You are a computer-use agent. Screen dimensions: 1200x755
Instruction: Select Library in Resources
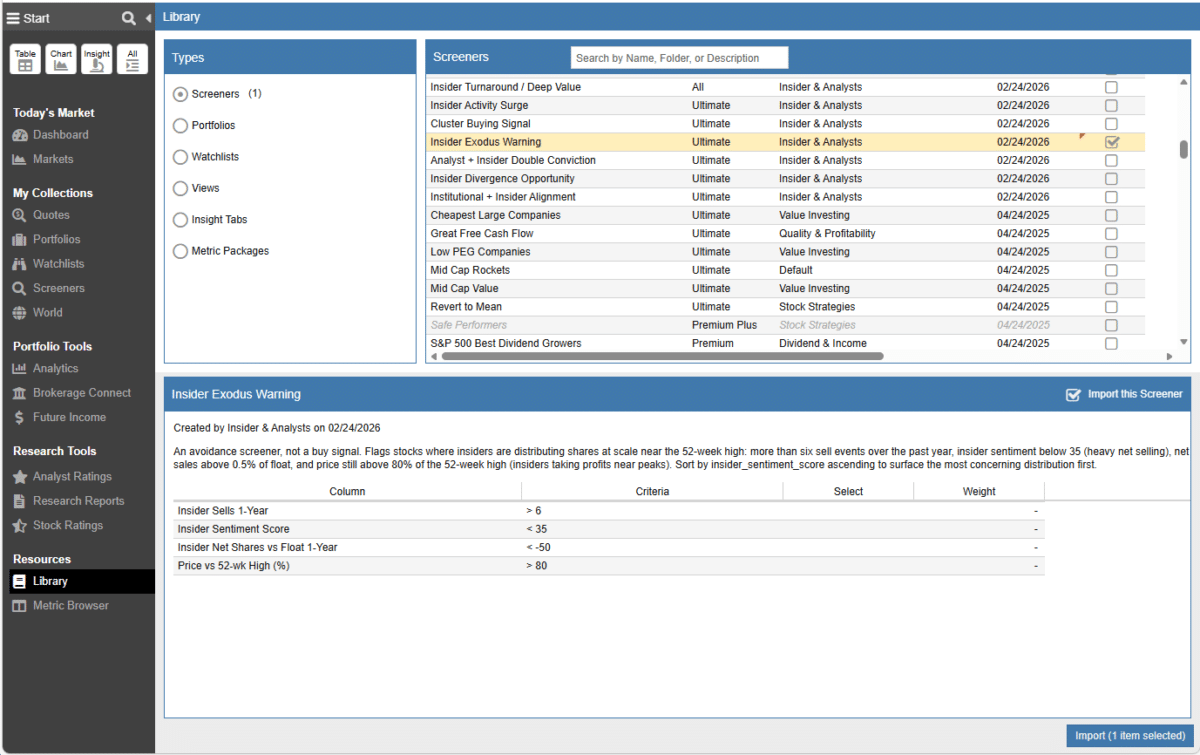click(x=78, y=581)
